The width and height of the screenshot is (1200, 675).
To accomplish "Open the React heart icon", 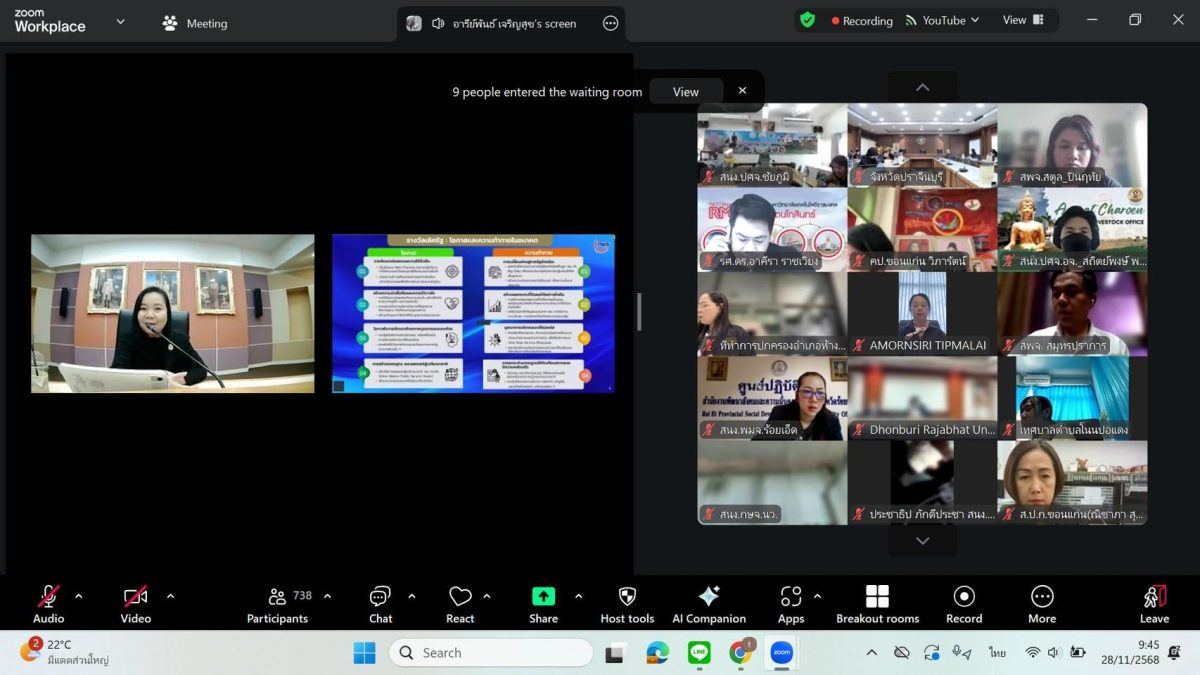I will pos(460,597).
